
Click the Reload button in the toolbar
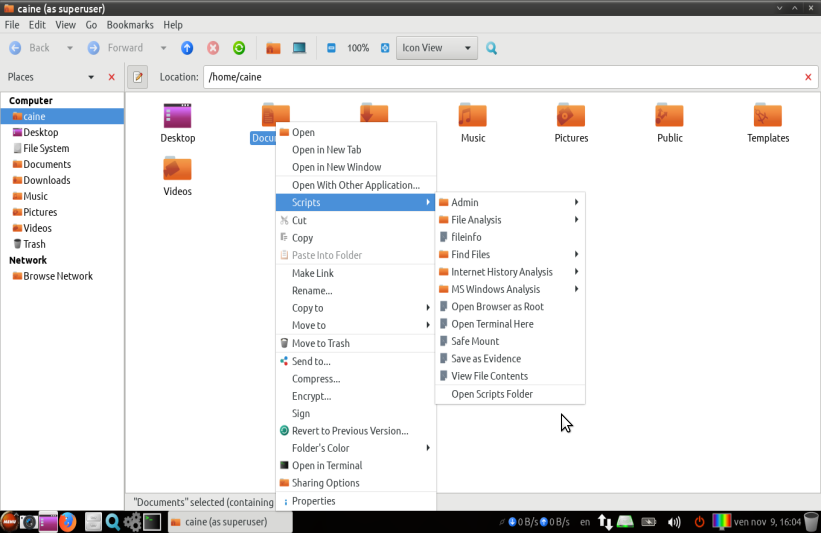coord(239,48)
